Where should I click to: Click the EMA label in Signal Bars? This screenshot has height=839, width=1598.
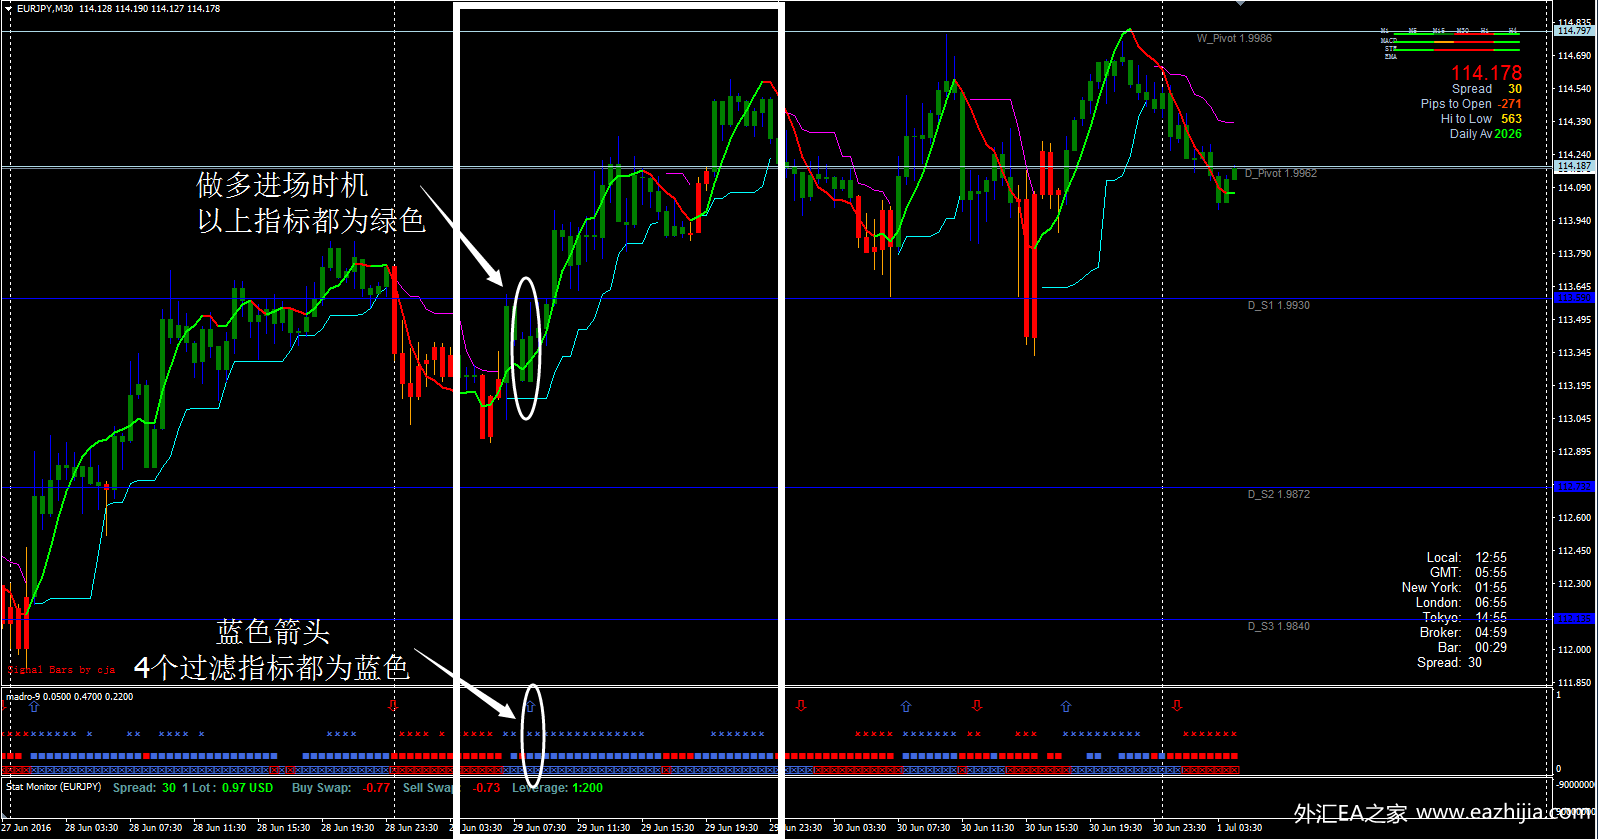point(1390,57)
